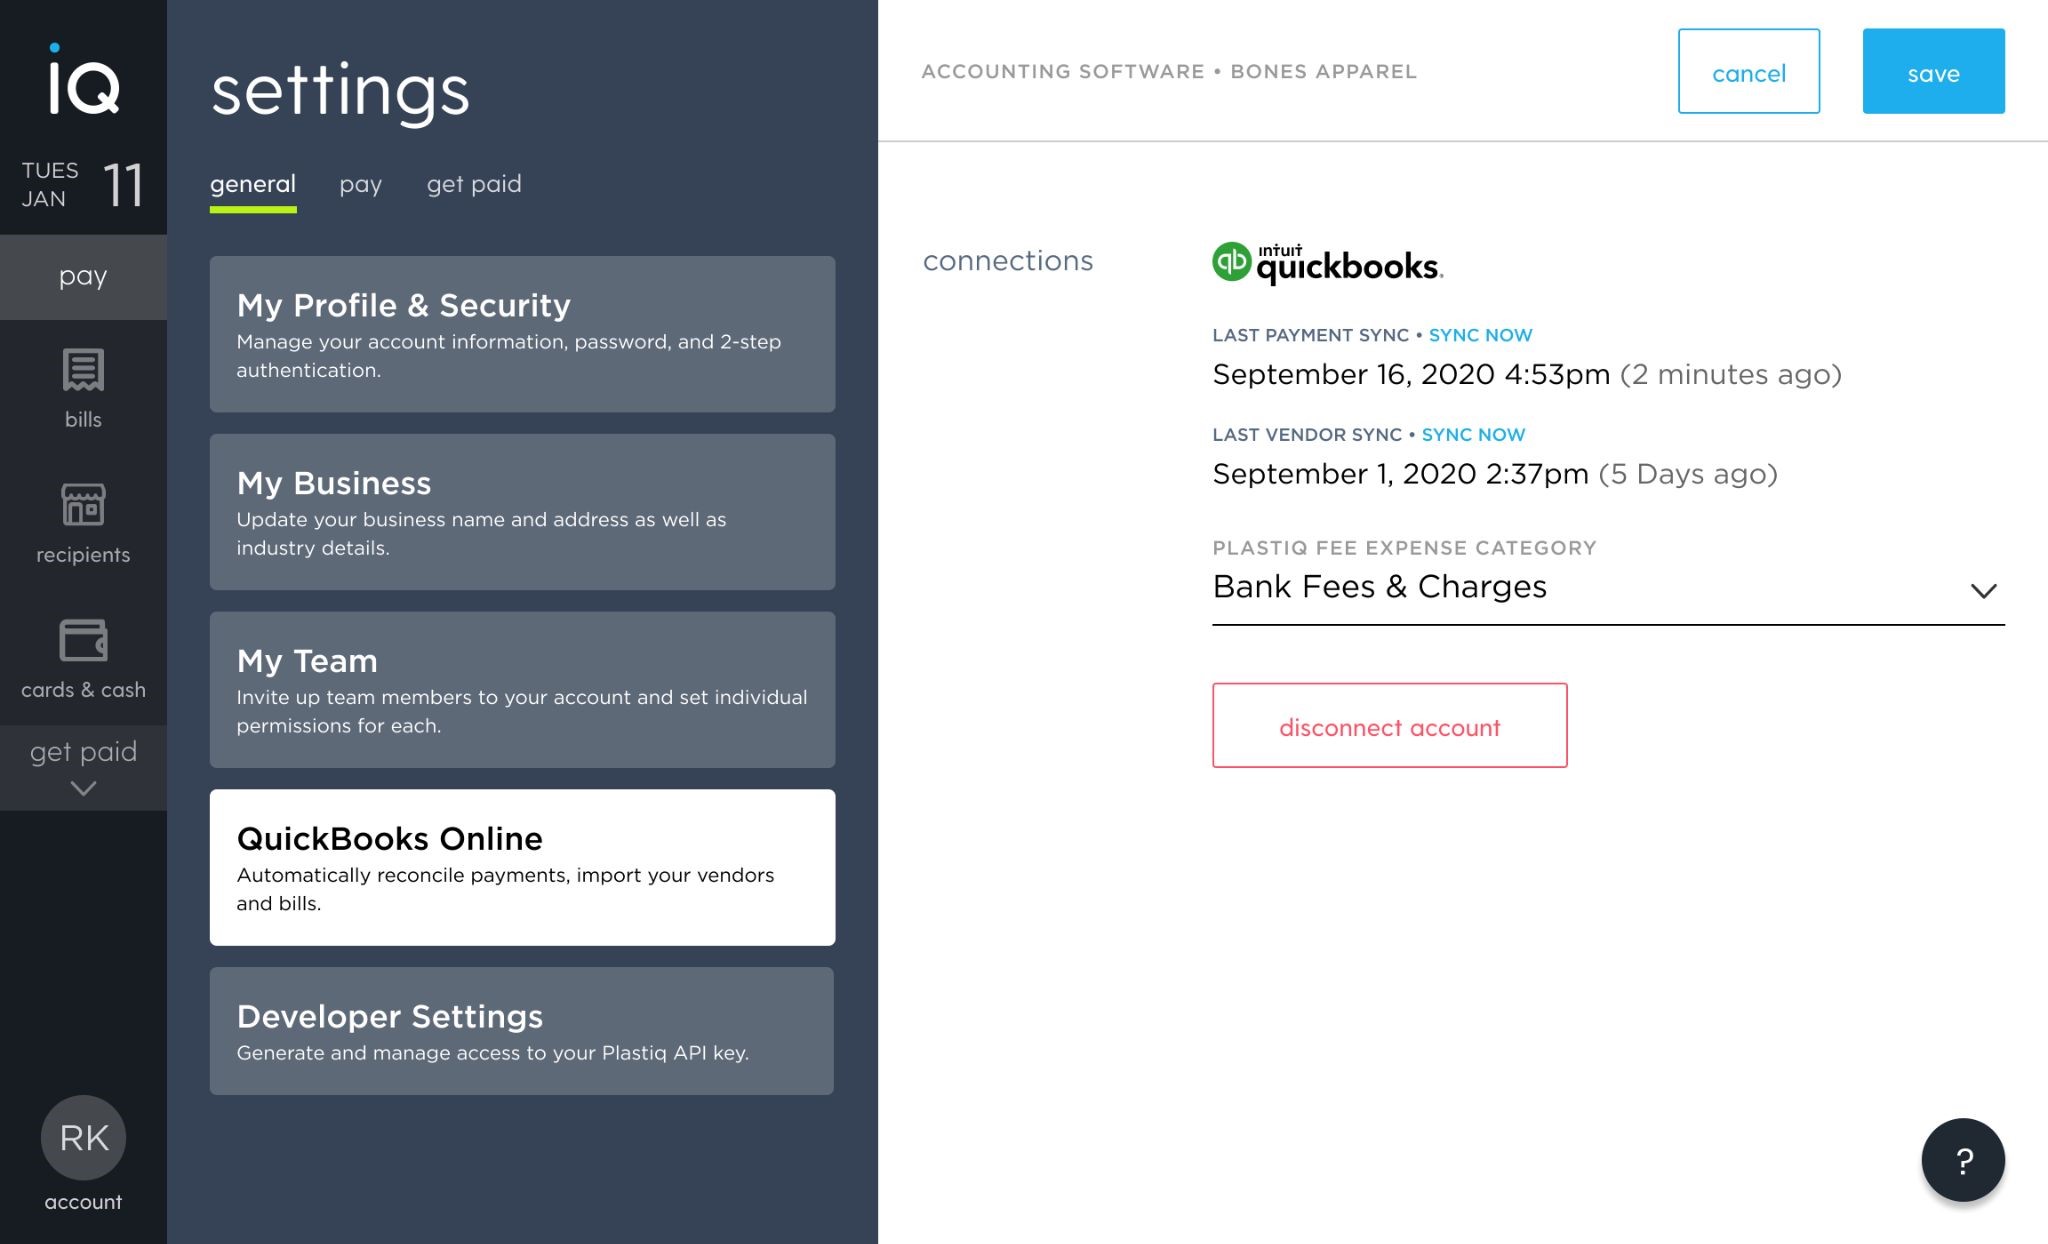Open the My Team settings card
The height and width of the screenshot is (1244, 2048).
tap(522, 690)
